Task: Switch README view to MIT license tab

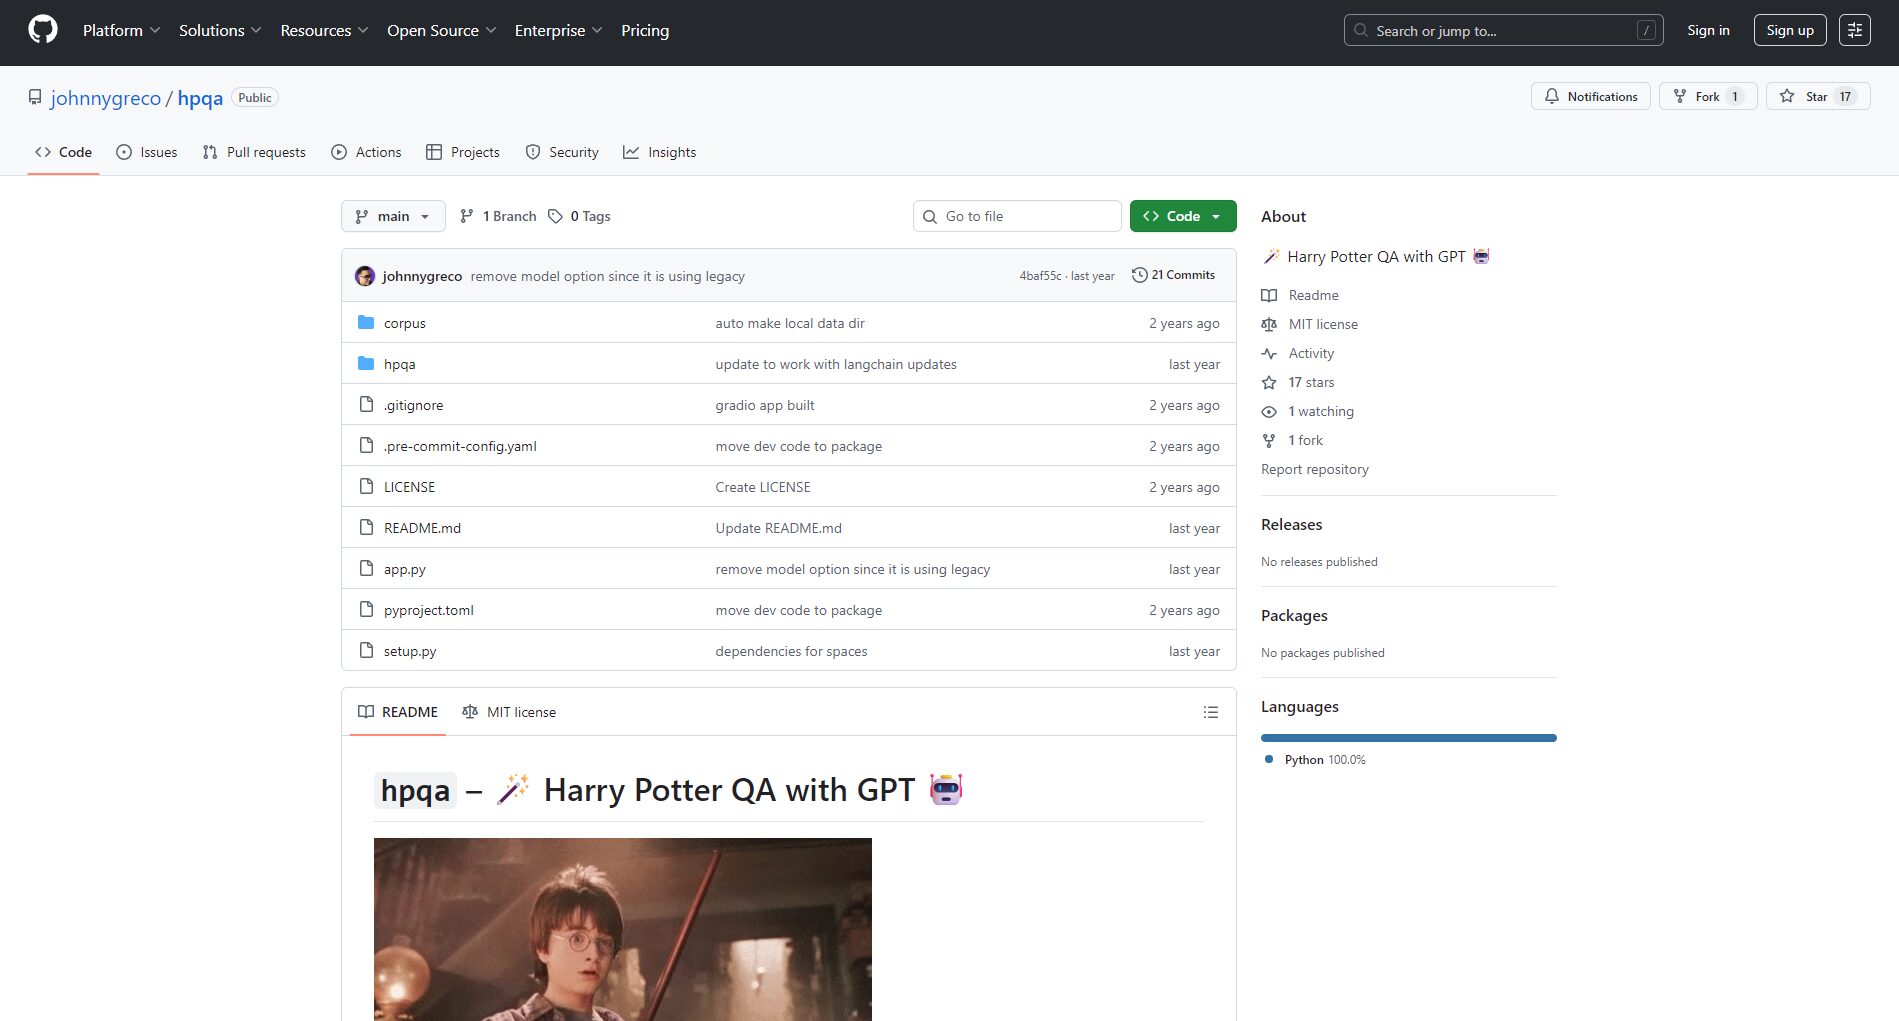Action: (509, 711)
